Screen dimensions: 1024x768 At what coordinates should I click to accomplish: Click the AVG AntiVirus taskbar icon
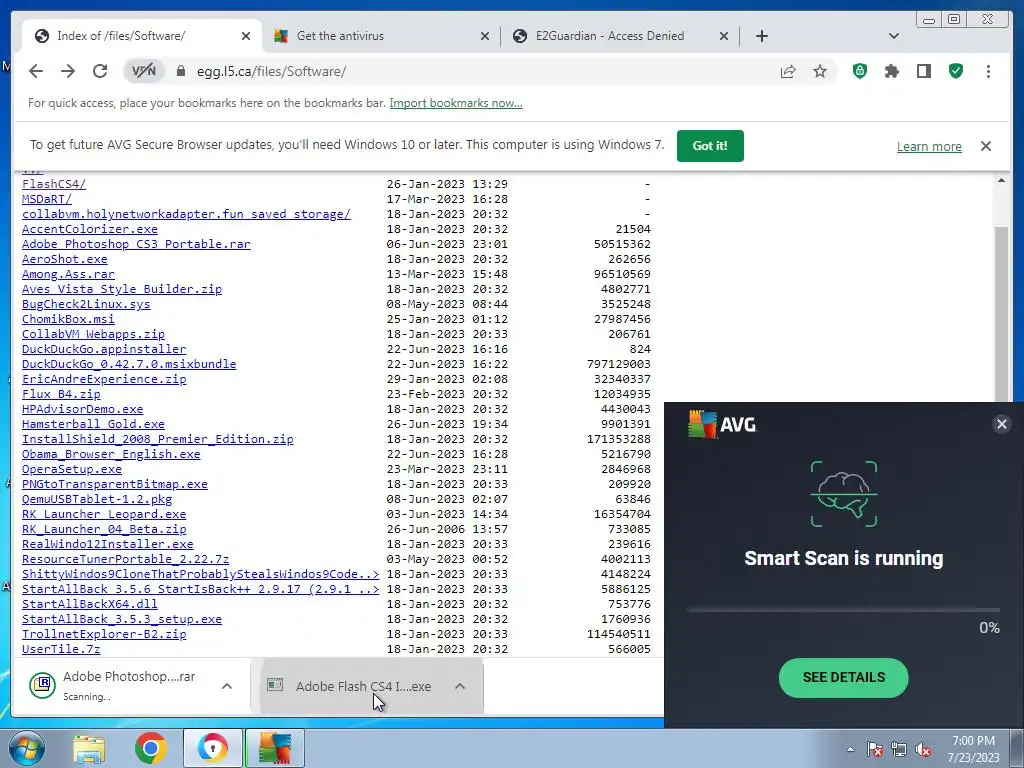[275, 748]
